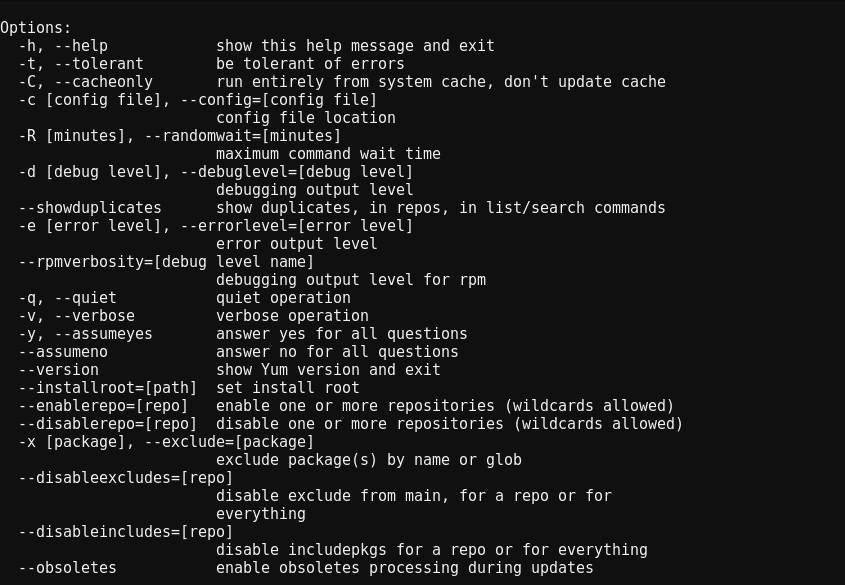Click the "Options:" heading text
Viewport: 845px width, 585px height.
tap(36, 28)
